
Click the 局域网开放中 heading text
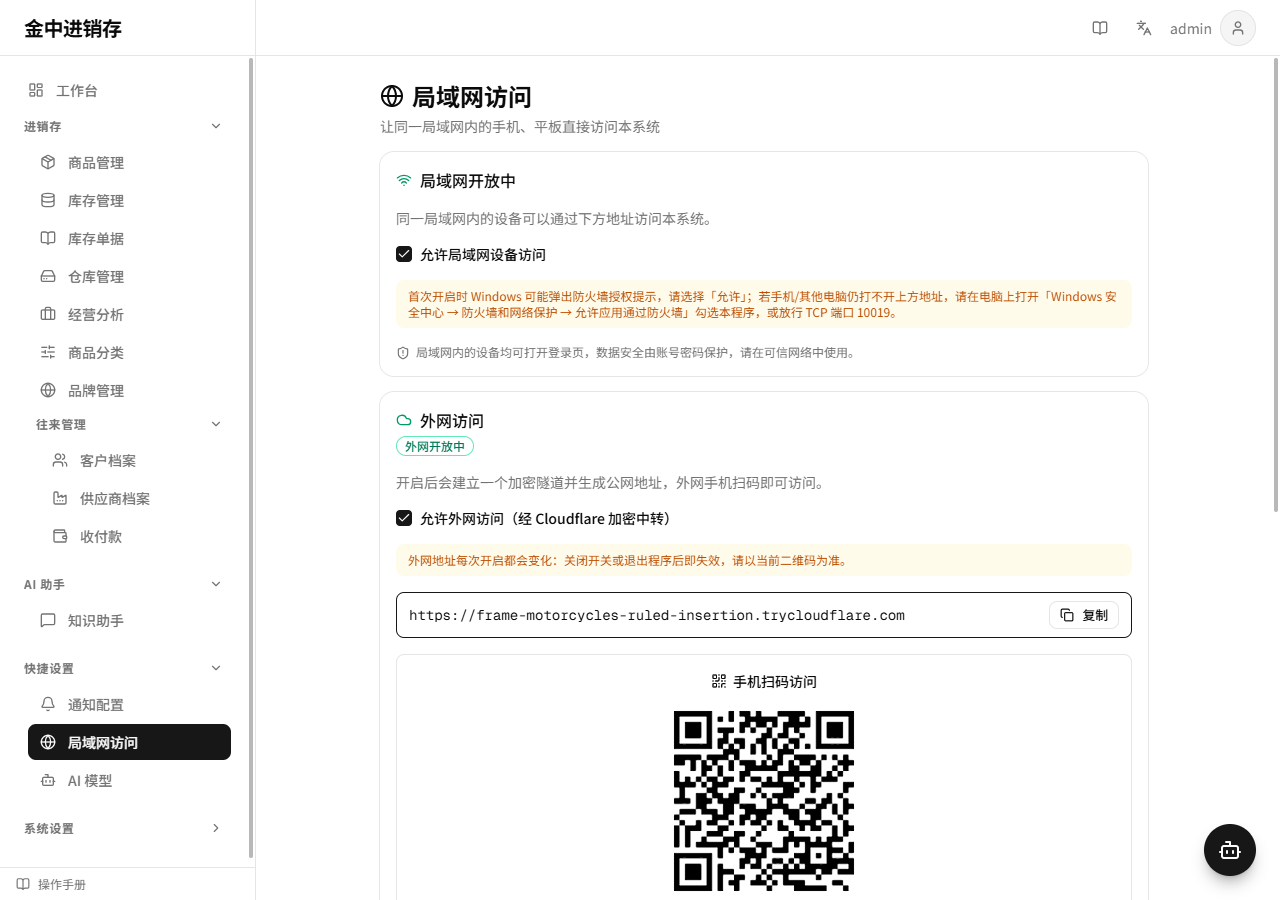point(468,181)
